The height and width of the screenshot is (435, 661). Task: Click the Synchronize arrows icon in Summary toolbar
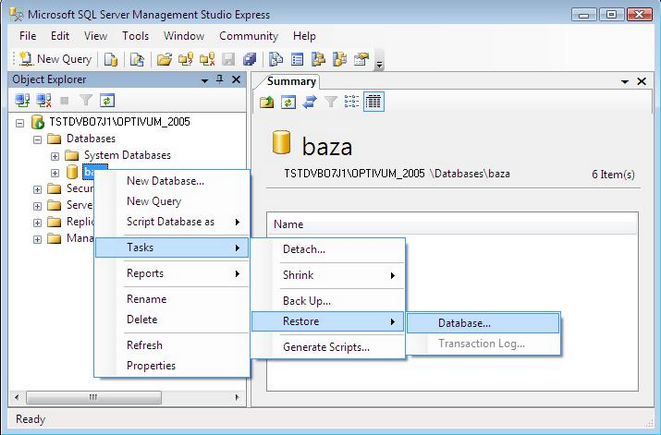[309, 102]
